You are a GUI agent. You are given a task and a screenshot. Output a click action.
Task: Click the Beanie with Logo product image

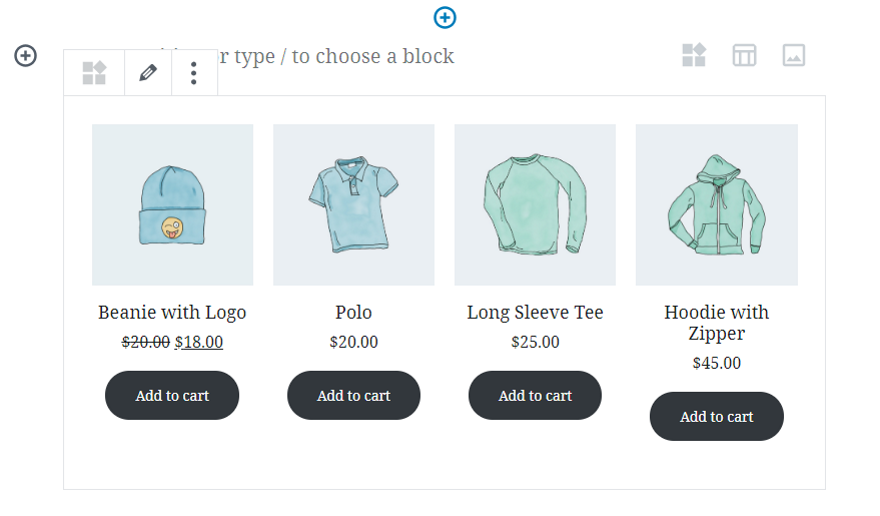172,205
